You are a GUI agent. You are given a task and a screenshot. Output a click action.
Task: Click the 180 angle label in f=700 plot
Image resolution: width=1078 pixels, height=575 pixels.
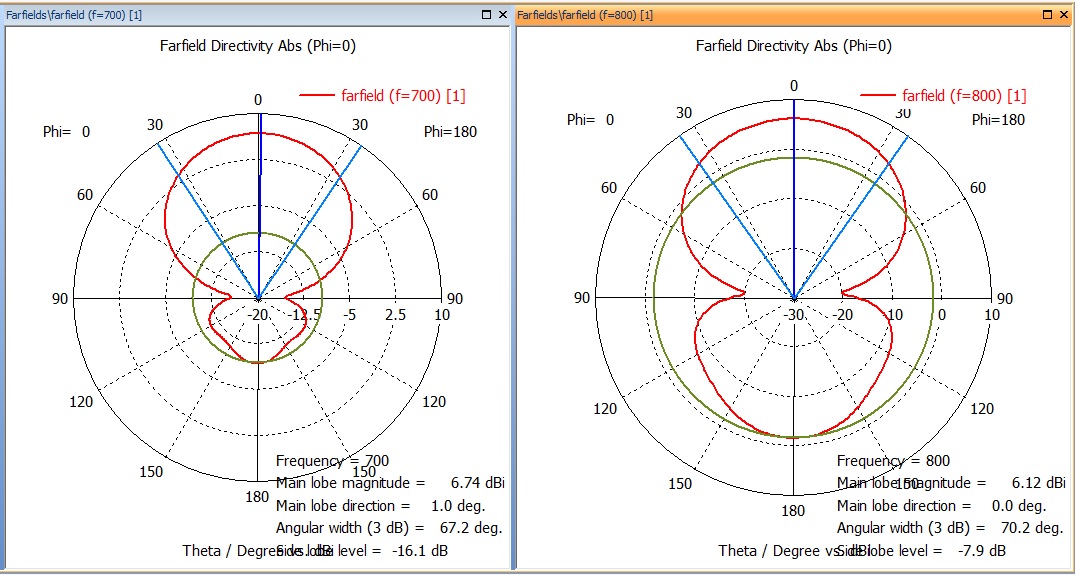(257, 497)
